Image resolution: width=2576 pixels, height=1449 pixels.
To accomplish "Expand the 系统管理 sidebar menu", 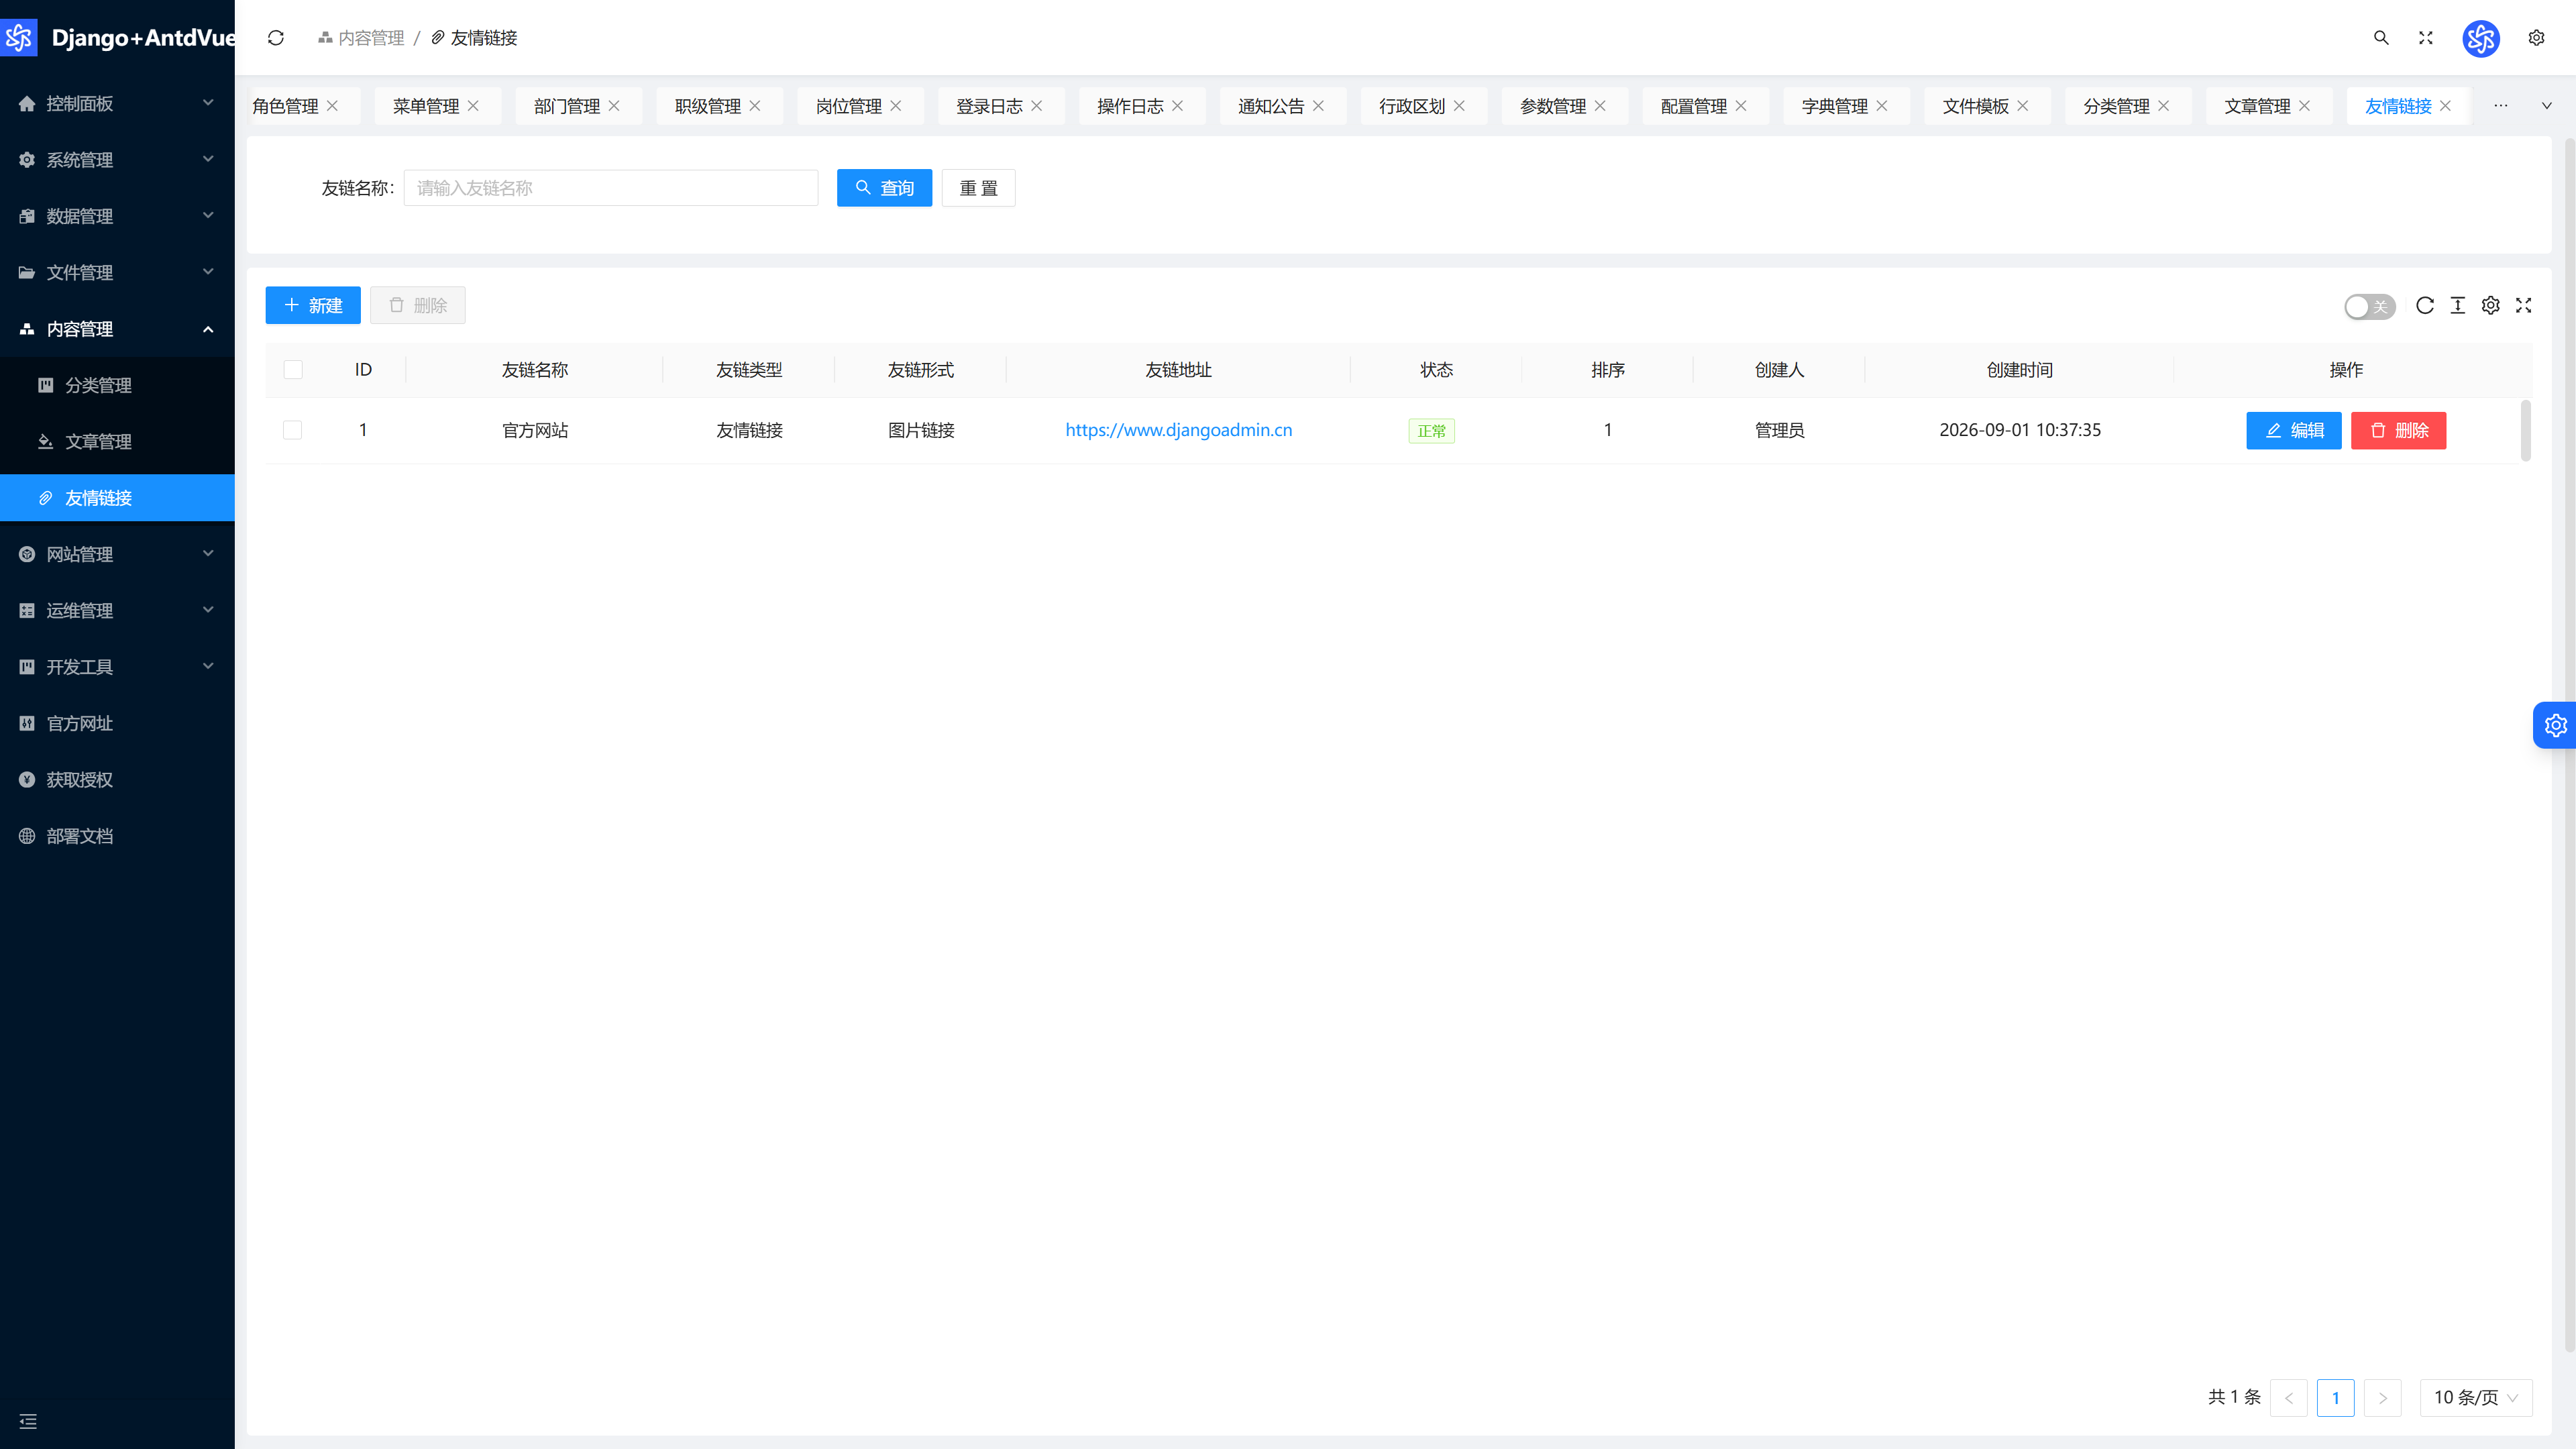I will pos(117,160).
